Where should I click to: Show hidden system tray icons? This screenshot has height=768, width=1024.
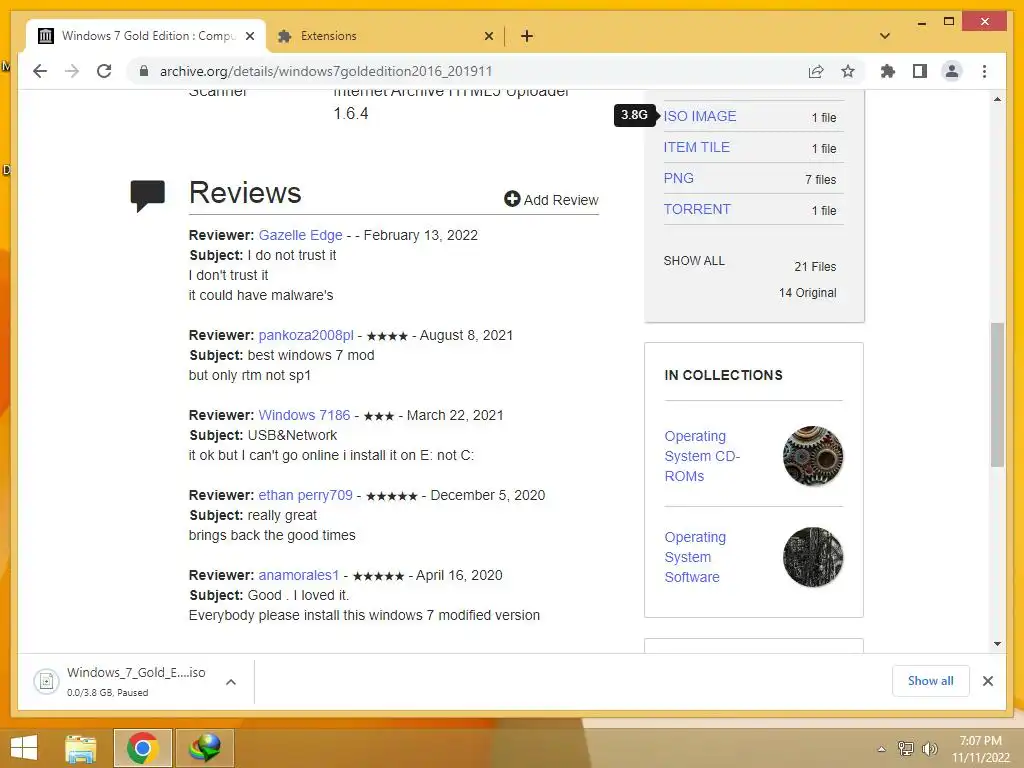tap(882, 749)
